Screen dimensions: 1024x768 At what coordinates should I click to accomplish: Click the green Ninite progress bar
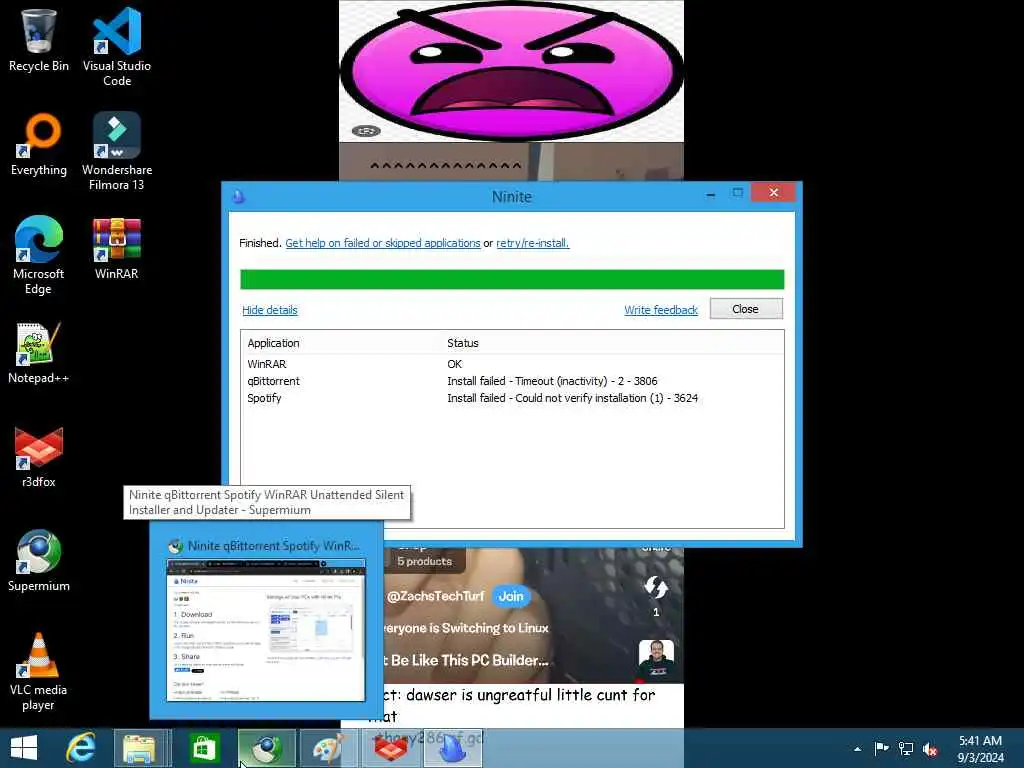click(x=512, y=279)
